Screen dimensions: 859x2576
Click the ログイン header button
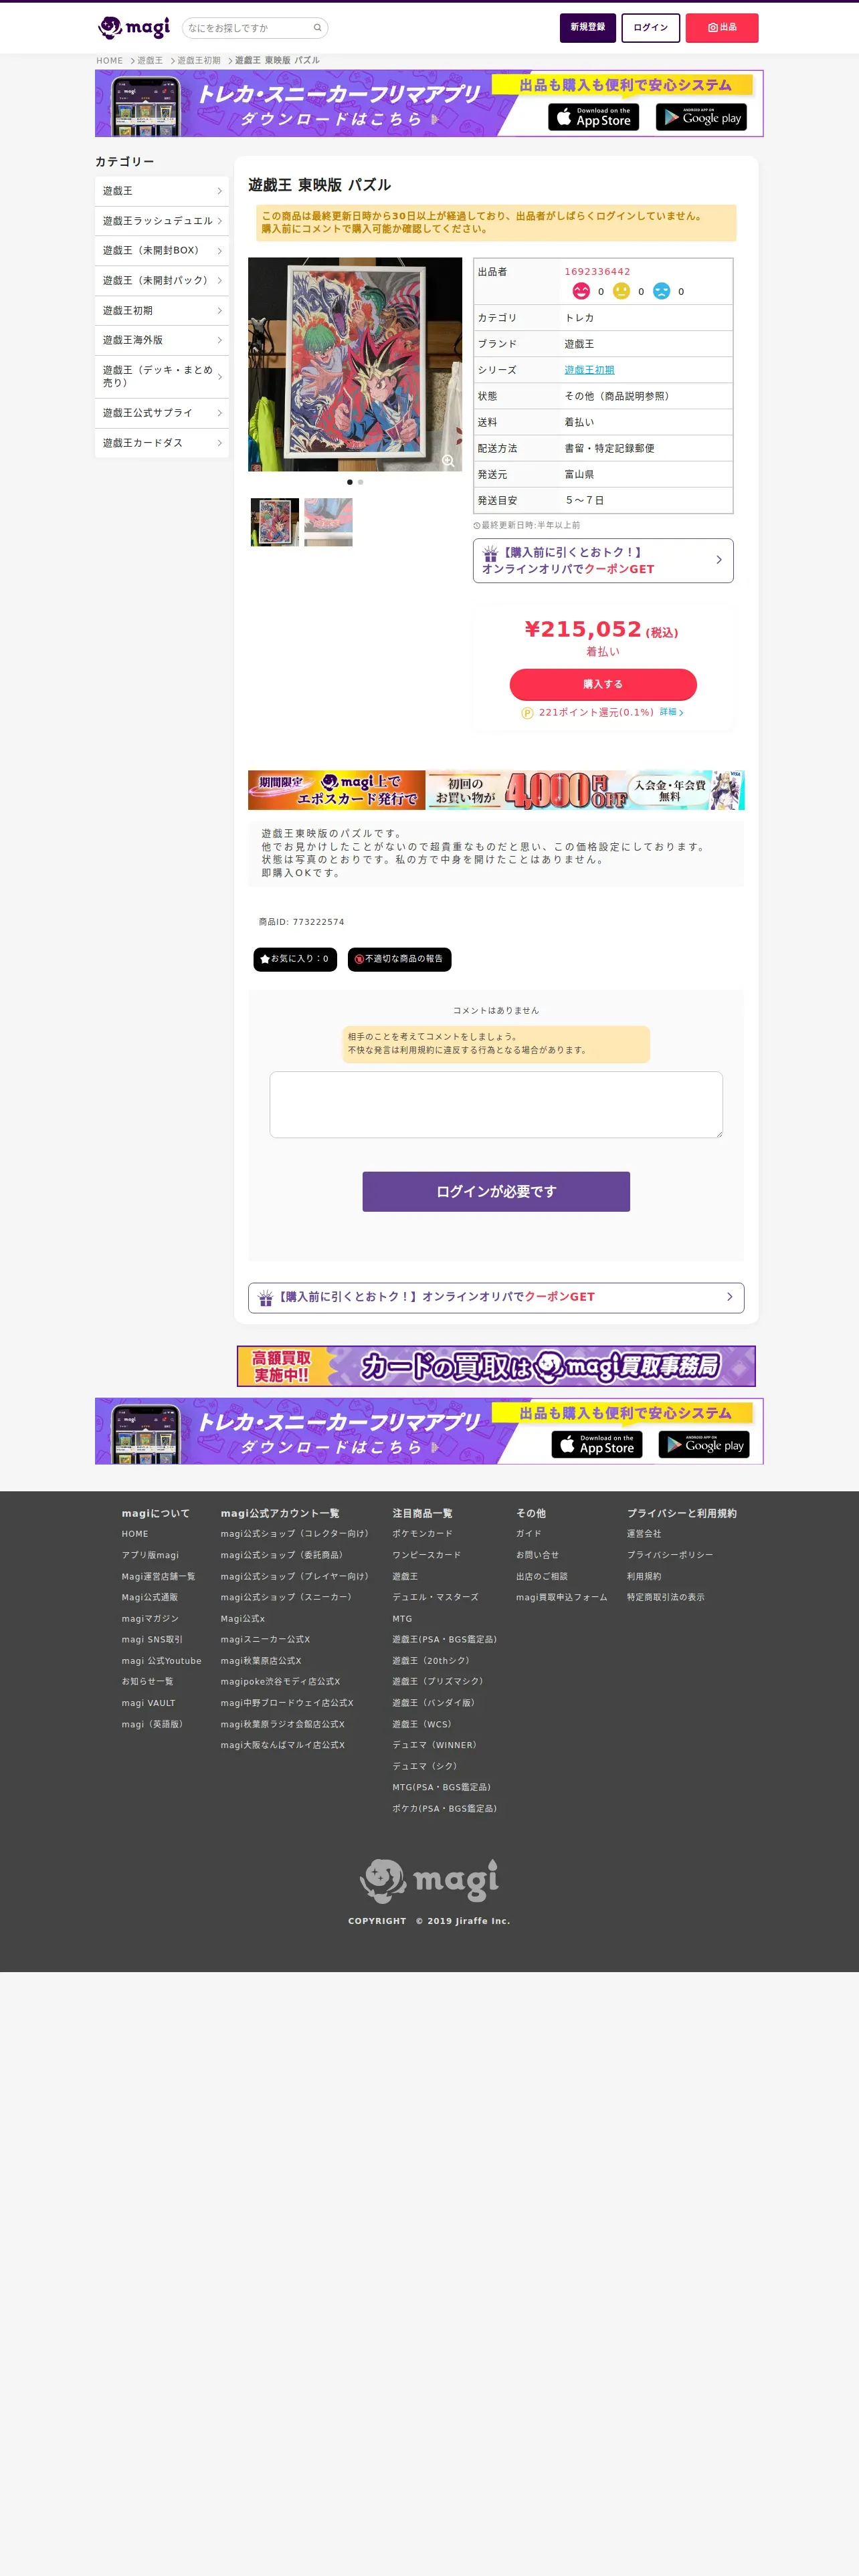(650, 27)
